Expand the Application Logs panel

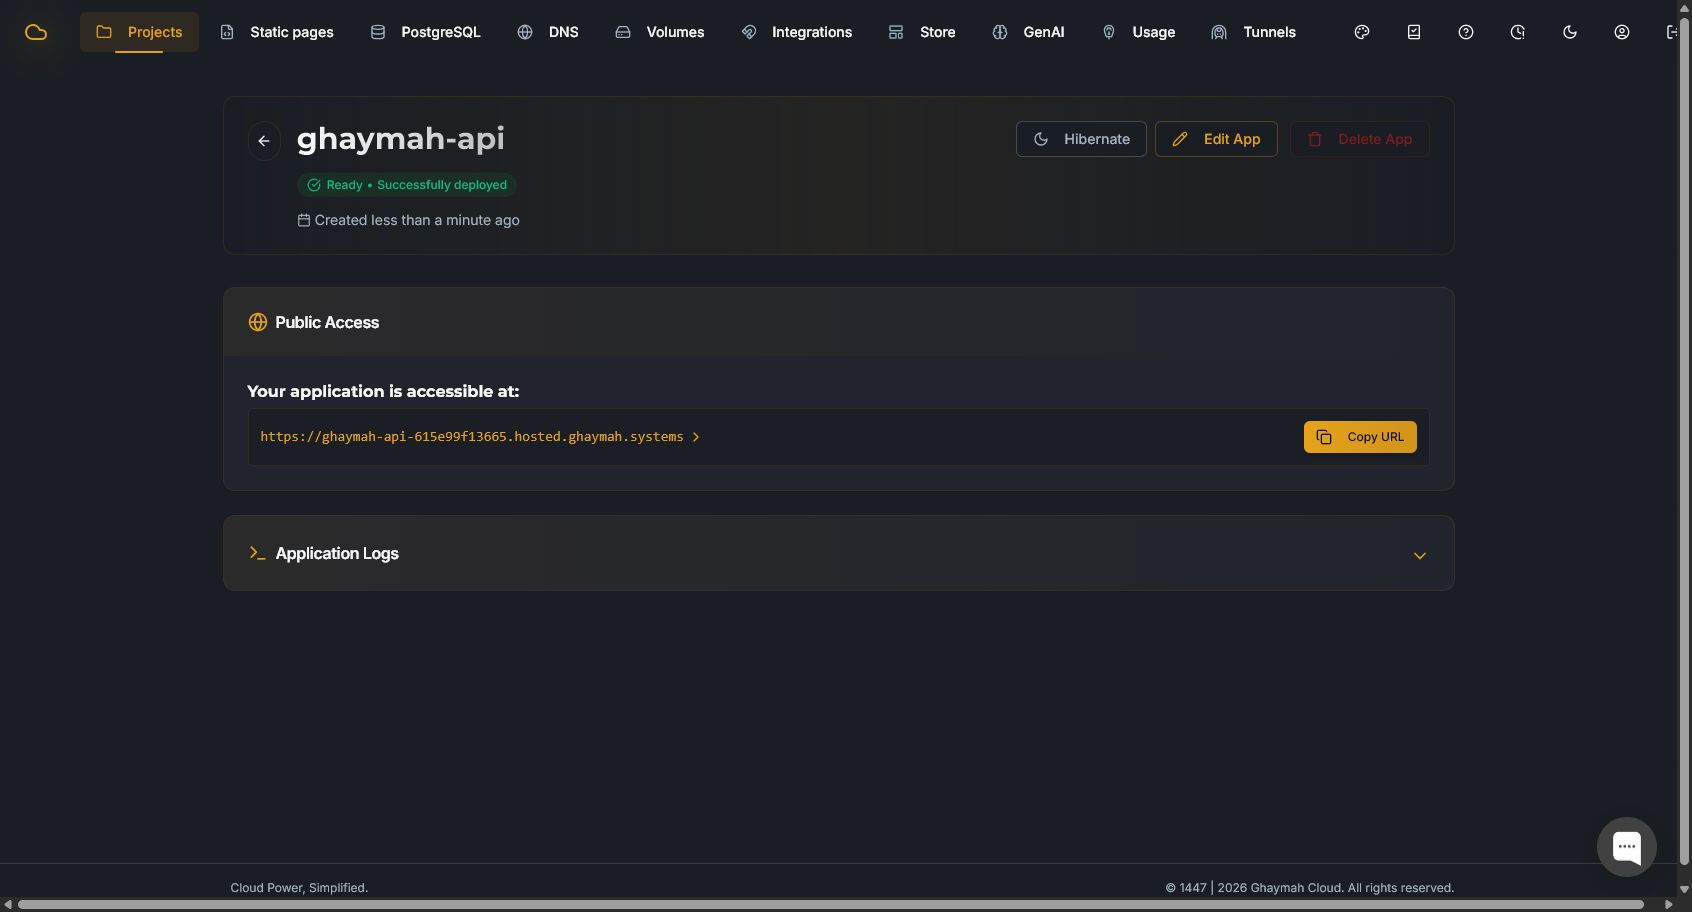coord(839,553)
